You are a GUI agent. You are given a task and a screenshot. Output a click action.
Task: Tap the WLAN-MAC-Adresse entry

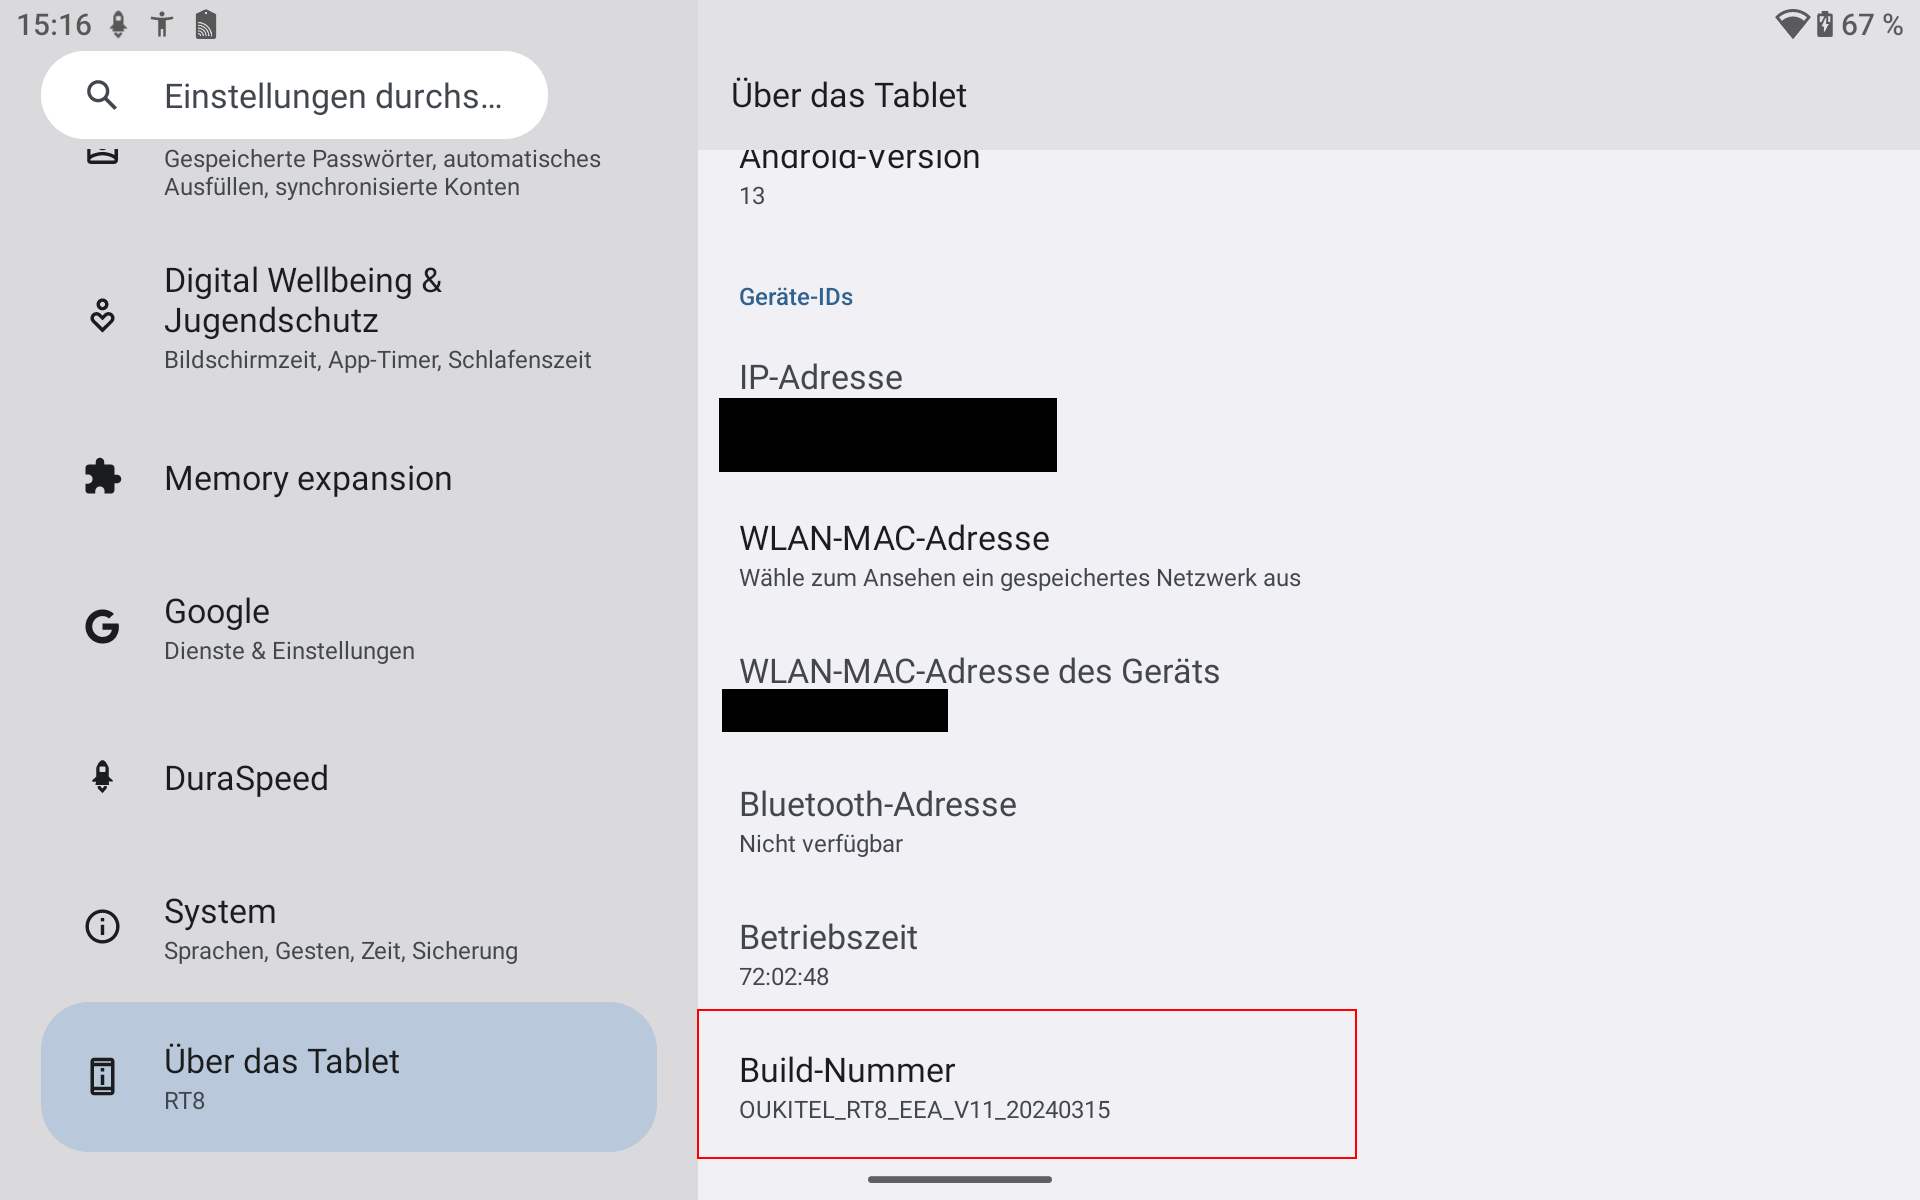pyautogui.click(x=1019, y=556)
